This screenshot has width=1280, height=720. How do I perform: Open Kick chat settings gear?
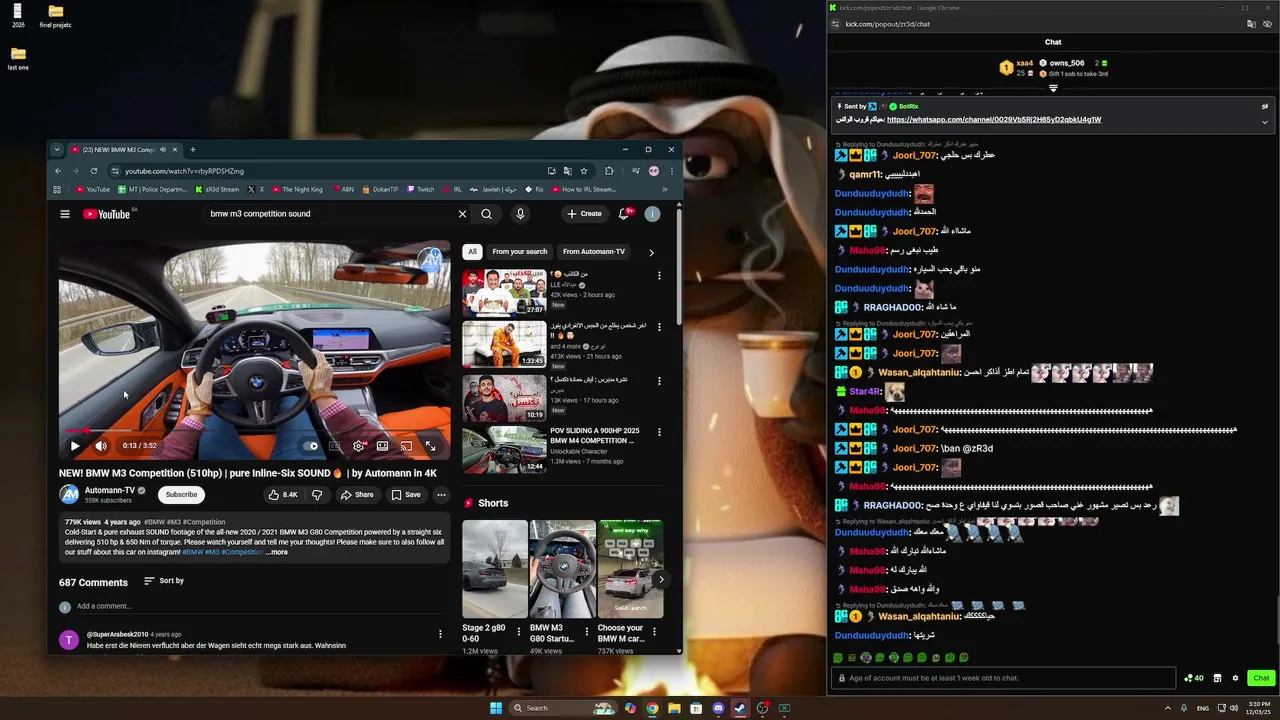(x=1235, y=678)
